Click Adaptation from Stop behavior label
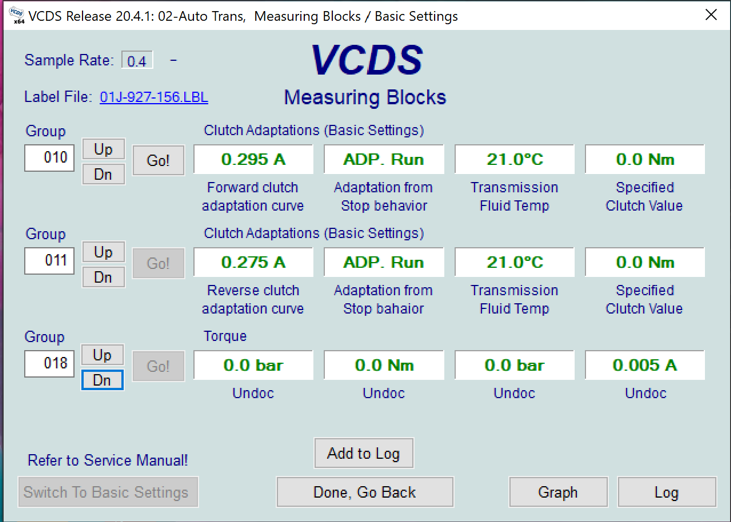This screenshot has height=522, width=731. click(x=383, y=197)
